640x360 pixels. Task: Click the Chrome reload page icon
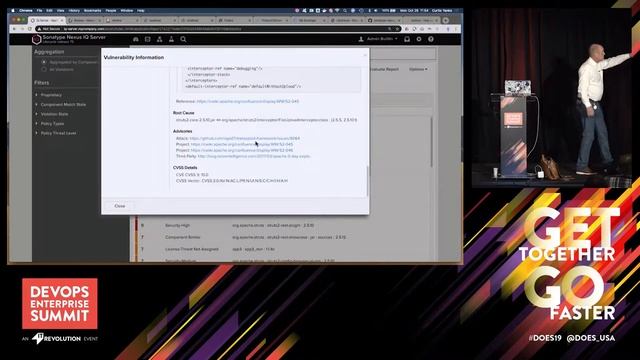[29, 29]
